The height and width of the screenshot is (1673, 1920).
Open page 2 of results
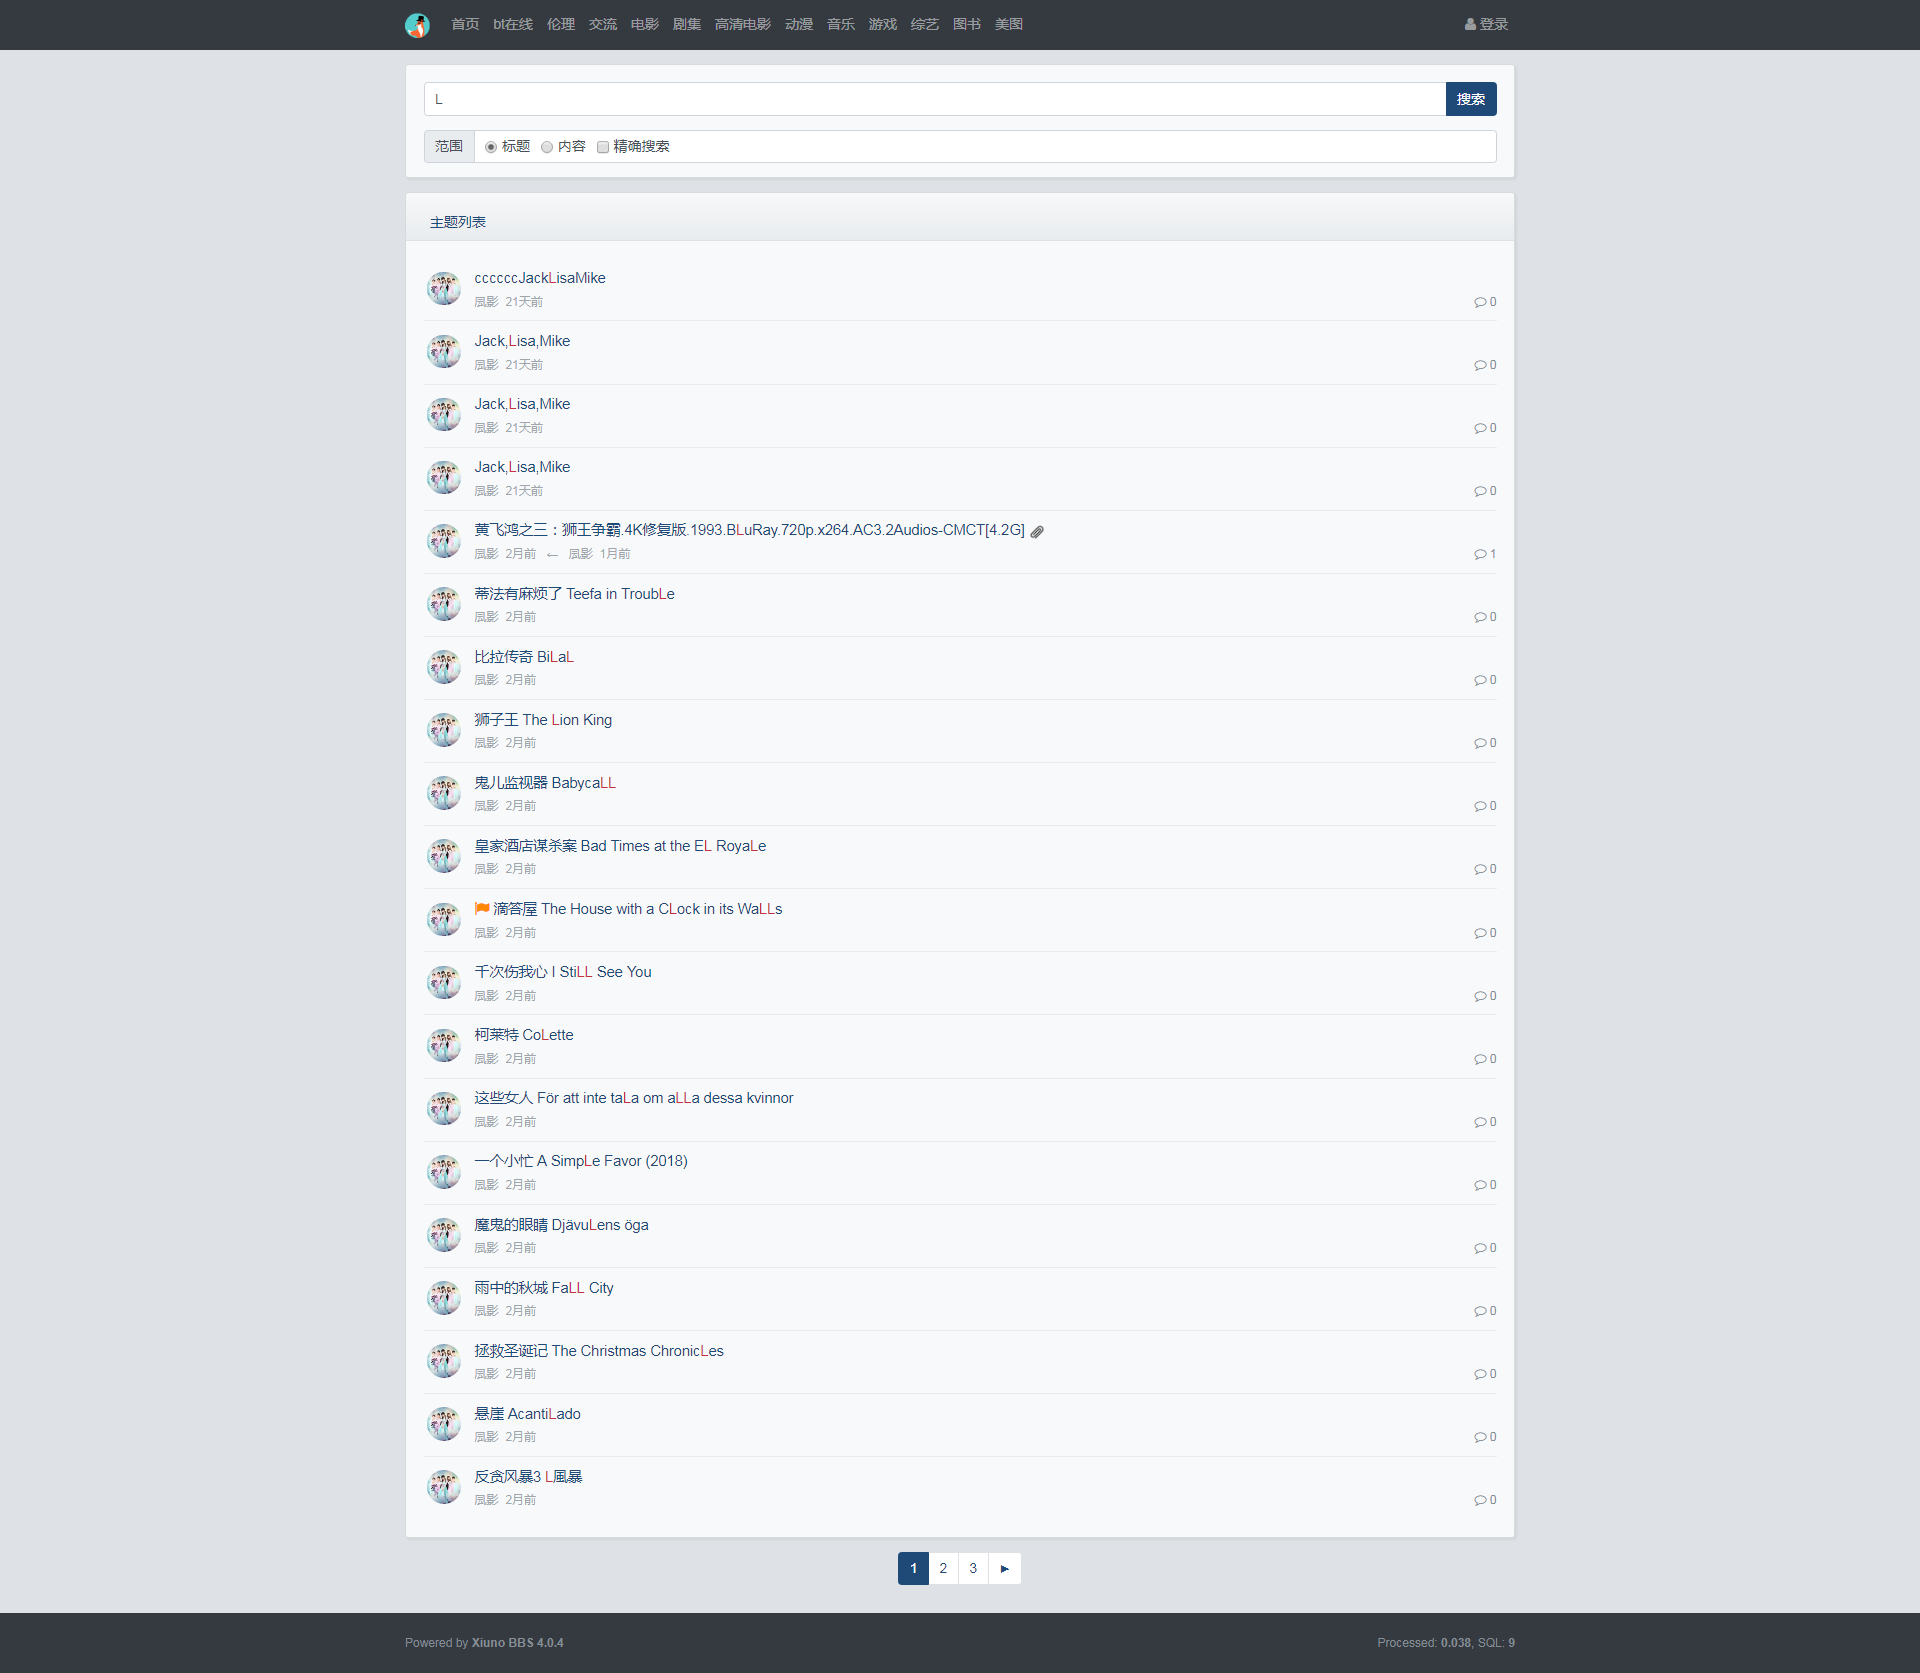click(943, 1568)
